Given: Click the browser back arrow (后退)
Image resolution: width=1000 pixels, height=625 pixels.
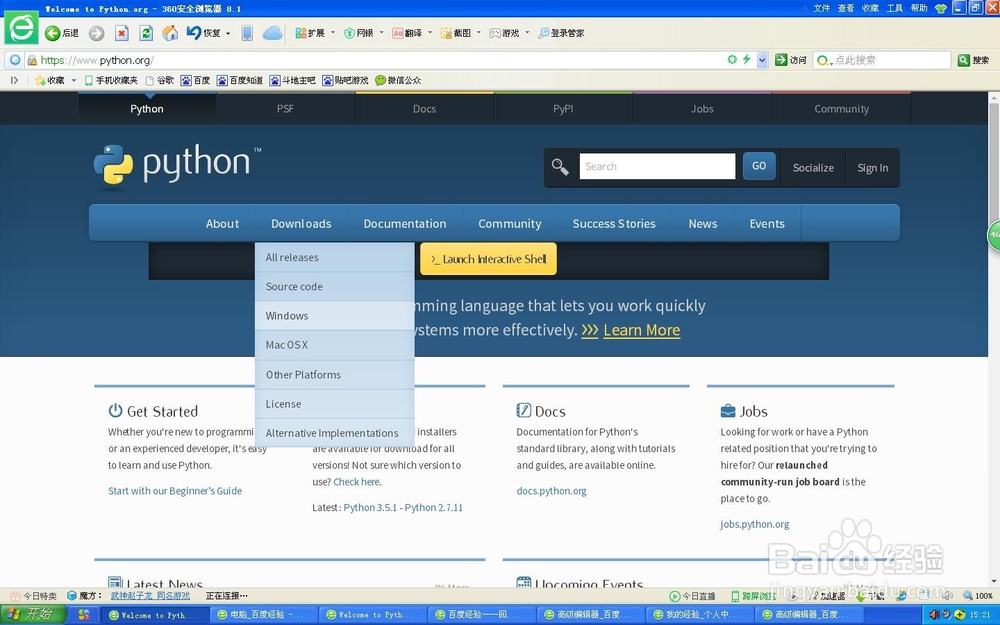Looking at the screenshot, I should pyautogui.click(x=61, y=33).
